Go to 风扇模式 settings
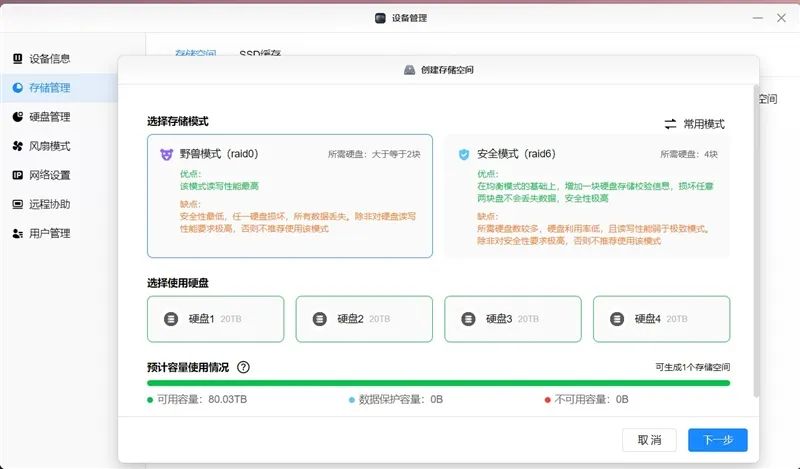 click(49, 146)
